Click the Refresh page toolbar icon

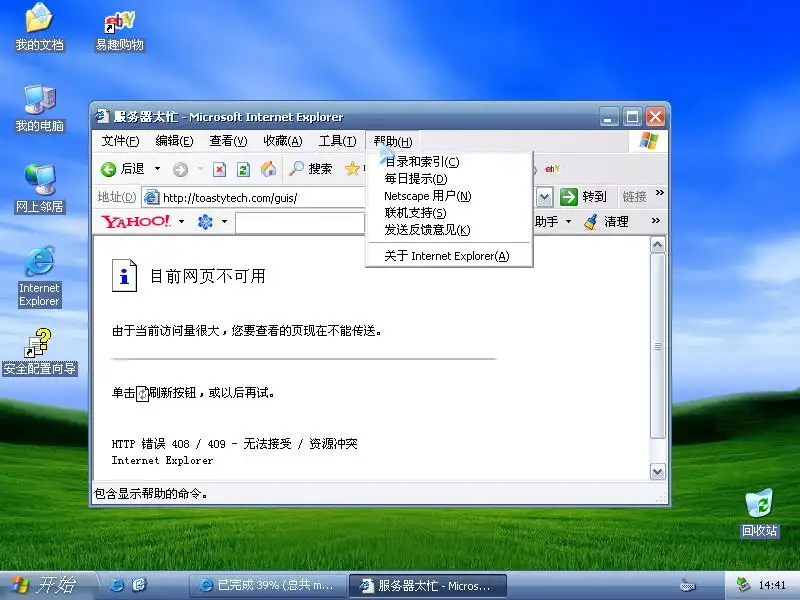point(243,169)
